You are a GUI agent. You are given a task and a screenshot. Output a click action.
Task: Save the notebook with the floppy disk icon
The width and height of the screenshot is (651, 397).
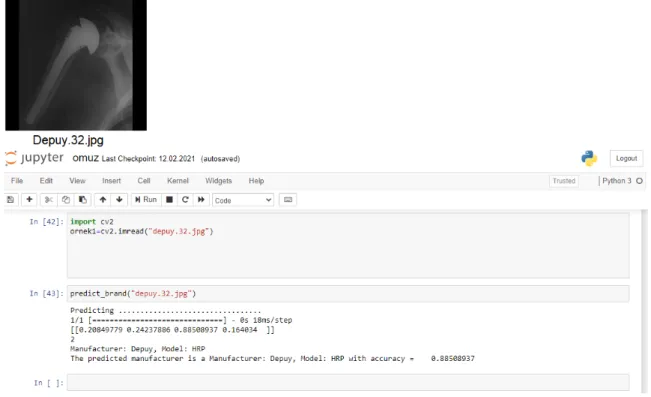(11, 200)
